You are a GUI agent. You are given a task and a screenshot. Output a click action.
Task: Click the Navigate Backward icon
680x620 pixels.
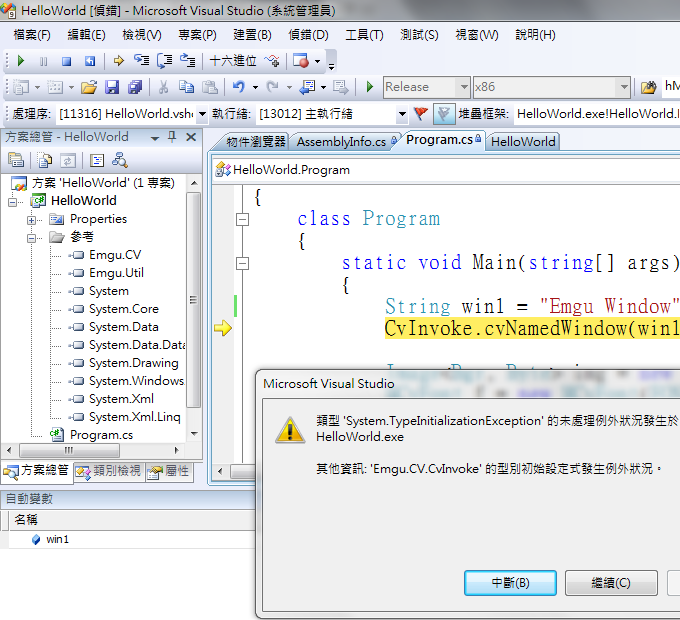tap(307, 87)
